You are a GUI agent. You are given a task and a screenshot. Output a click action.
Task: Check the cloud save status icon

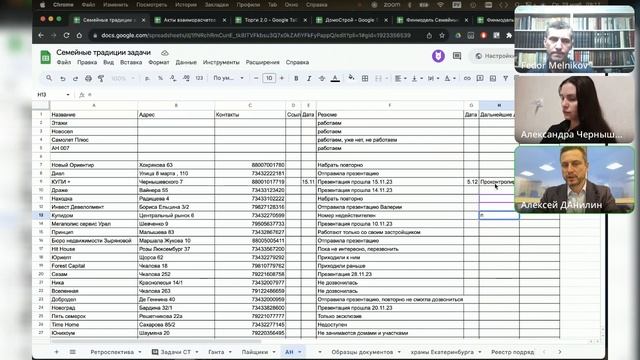pos(164,53)
